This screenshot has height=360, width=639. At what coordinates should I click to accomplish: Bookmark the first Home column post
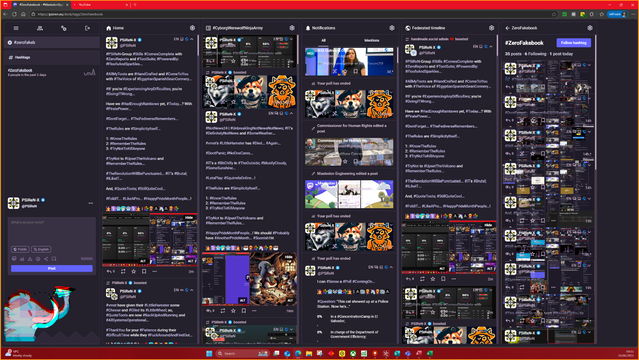[144, 271]
